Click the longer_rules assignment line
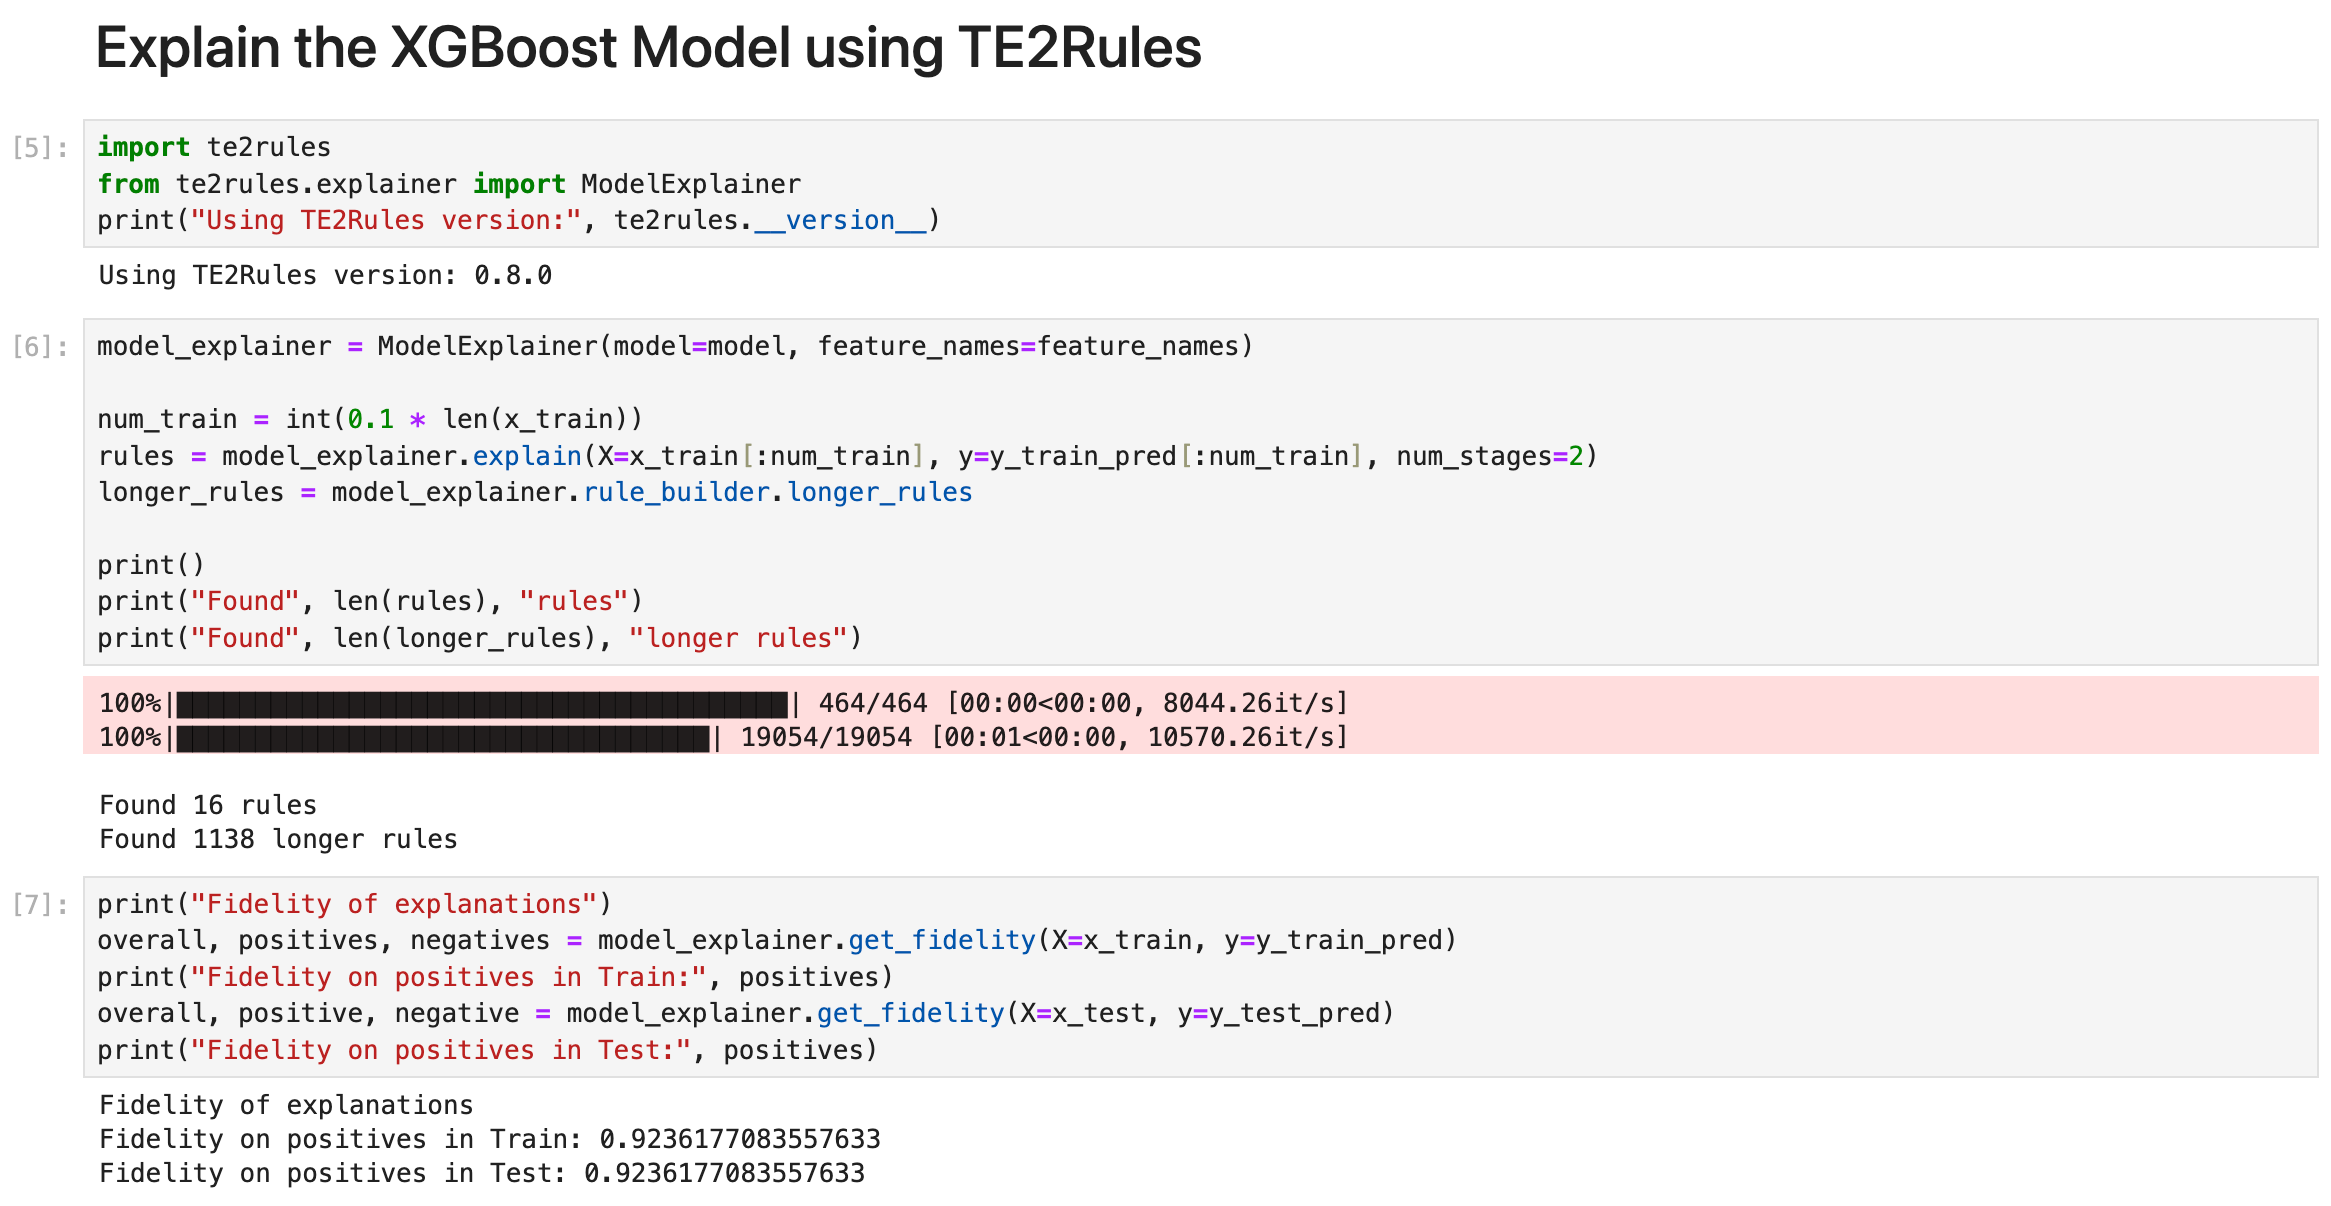 (x=534, y=492)
